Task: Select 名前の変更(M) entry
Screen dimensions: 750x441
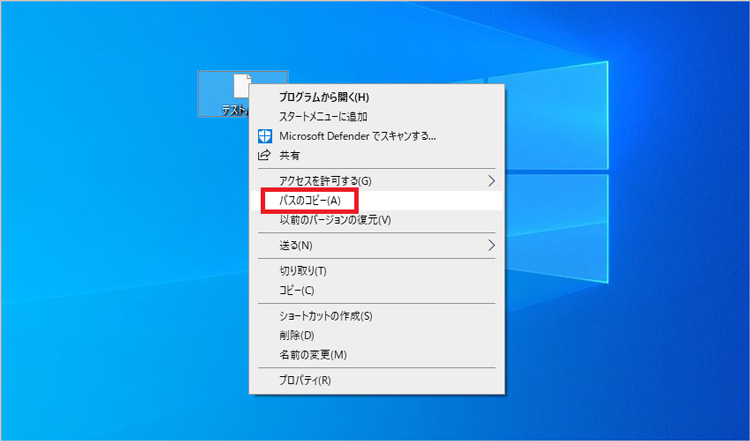Action: coord(376,355)
